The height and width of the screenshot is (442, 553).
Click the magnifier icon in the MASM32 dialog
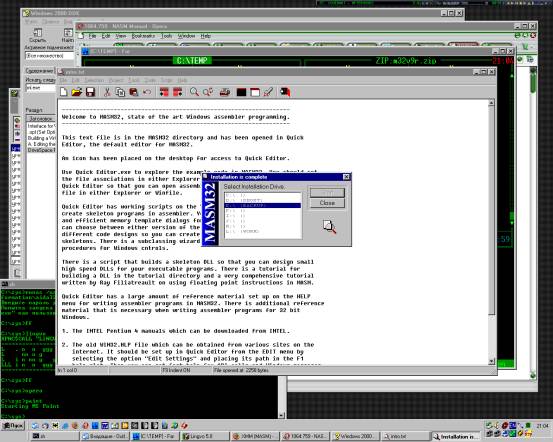(x=329, y=226)
